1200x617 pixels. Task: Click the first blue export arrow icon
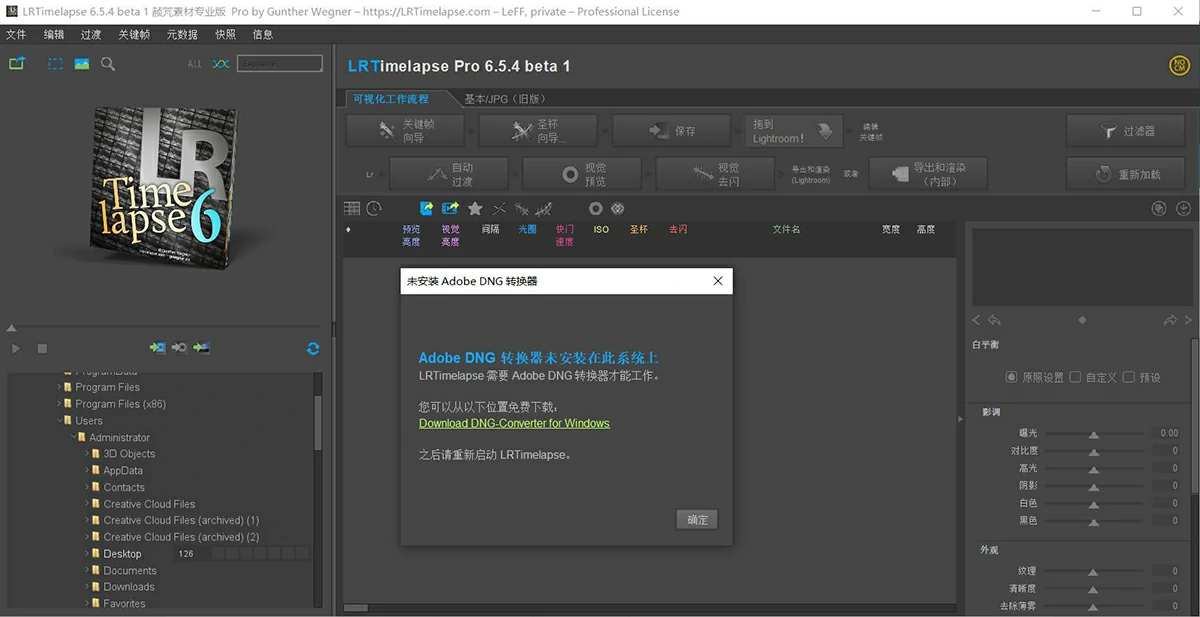tap(427, 208)
